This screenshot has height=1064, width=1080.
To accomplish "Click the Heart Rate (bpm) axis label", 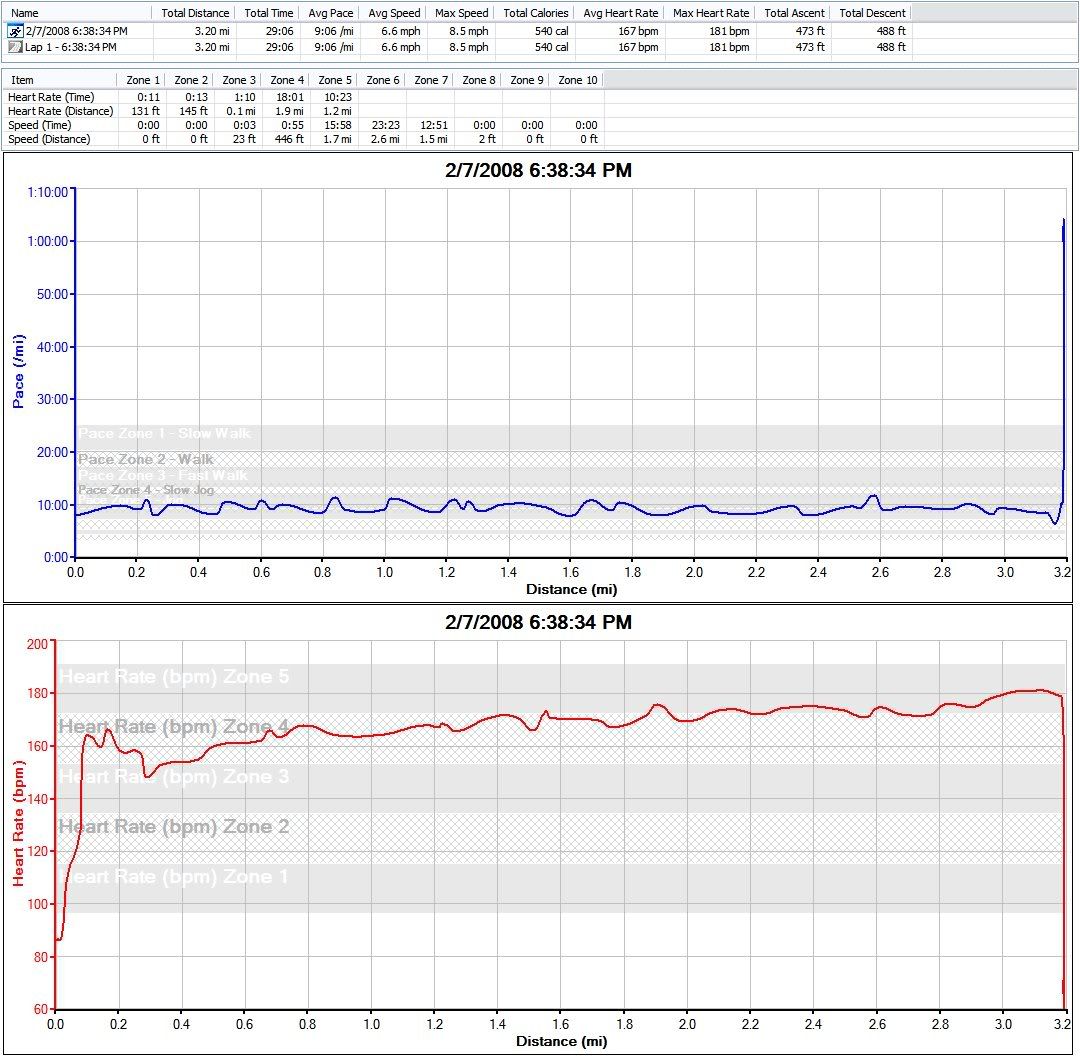I will (x=19, y=823).
